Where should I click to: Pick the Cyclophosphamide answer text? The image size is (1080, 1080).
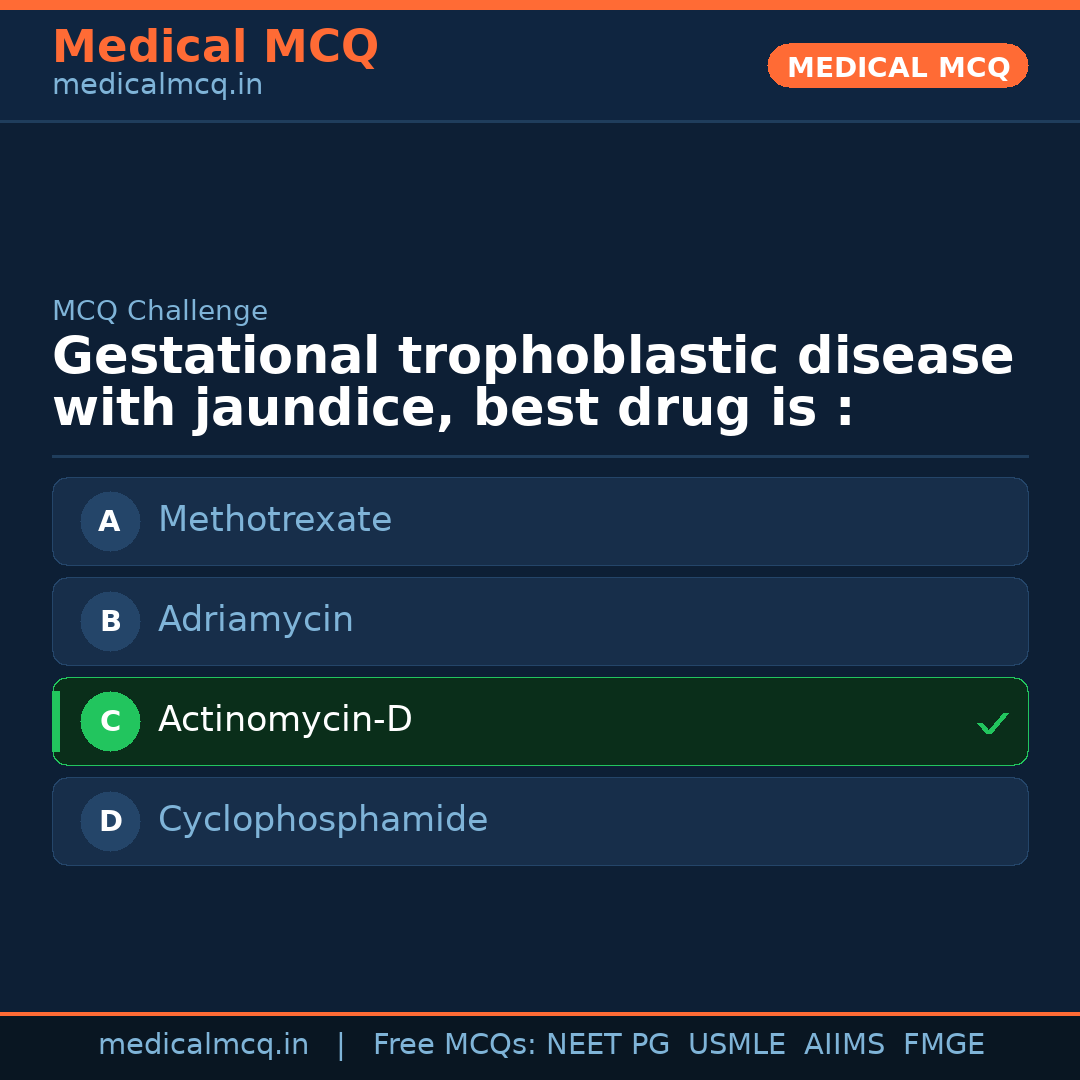point(323,820)
